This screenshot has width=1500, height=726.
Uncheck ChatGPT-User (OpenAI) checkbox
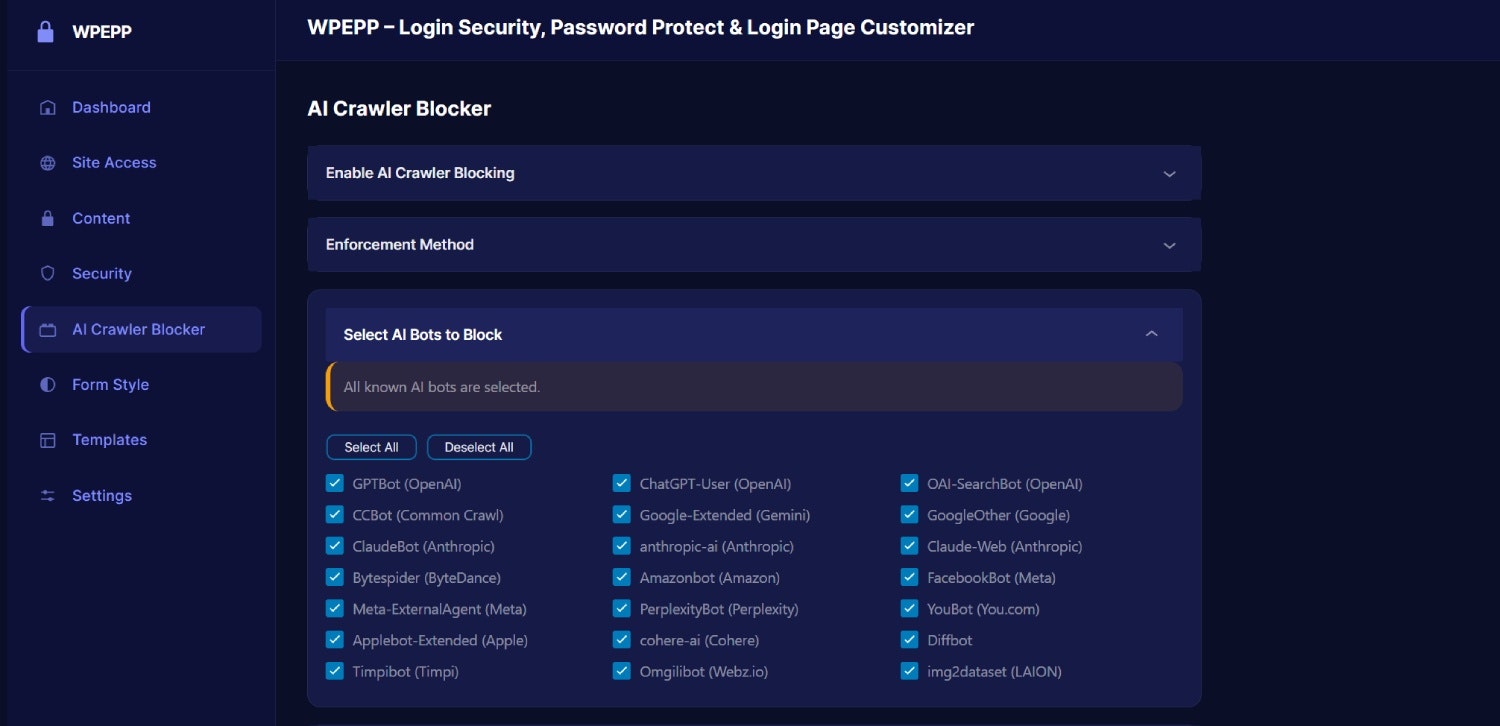622,484
